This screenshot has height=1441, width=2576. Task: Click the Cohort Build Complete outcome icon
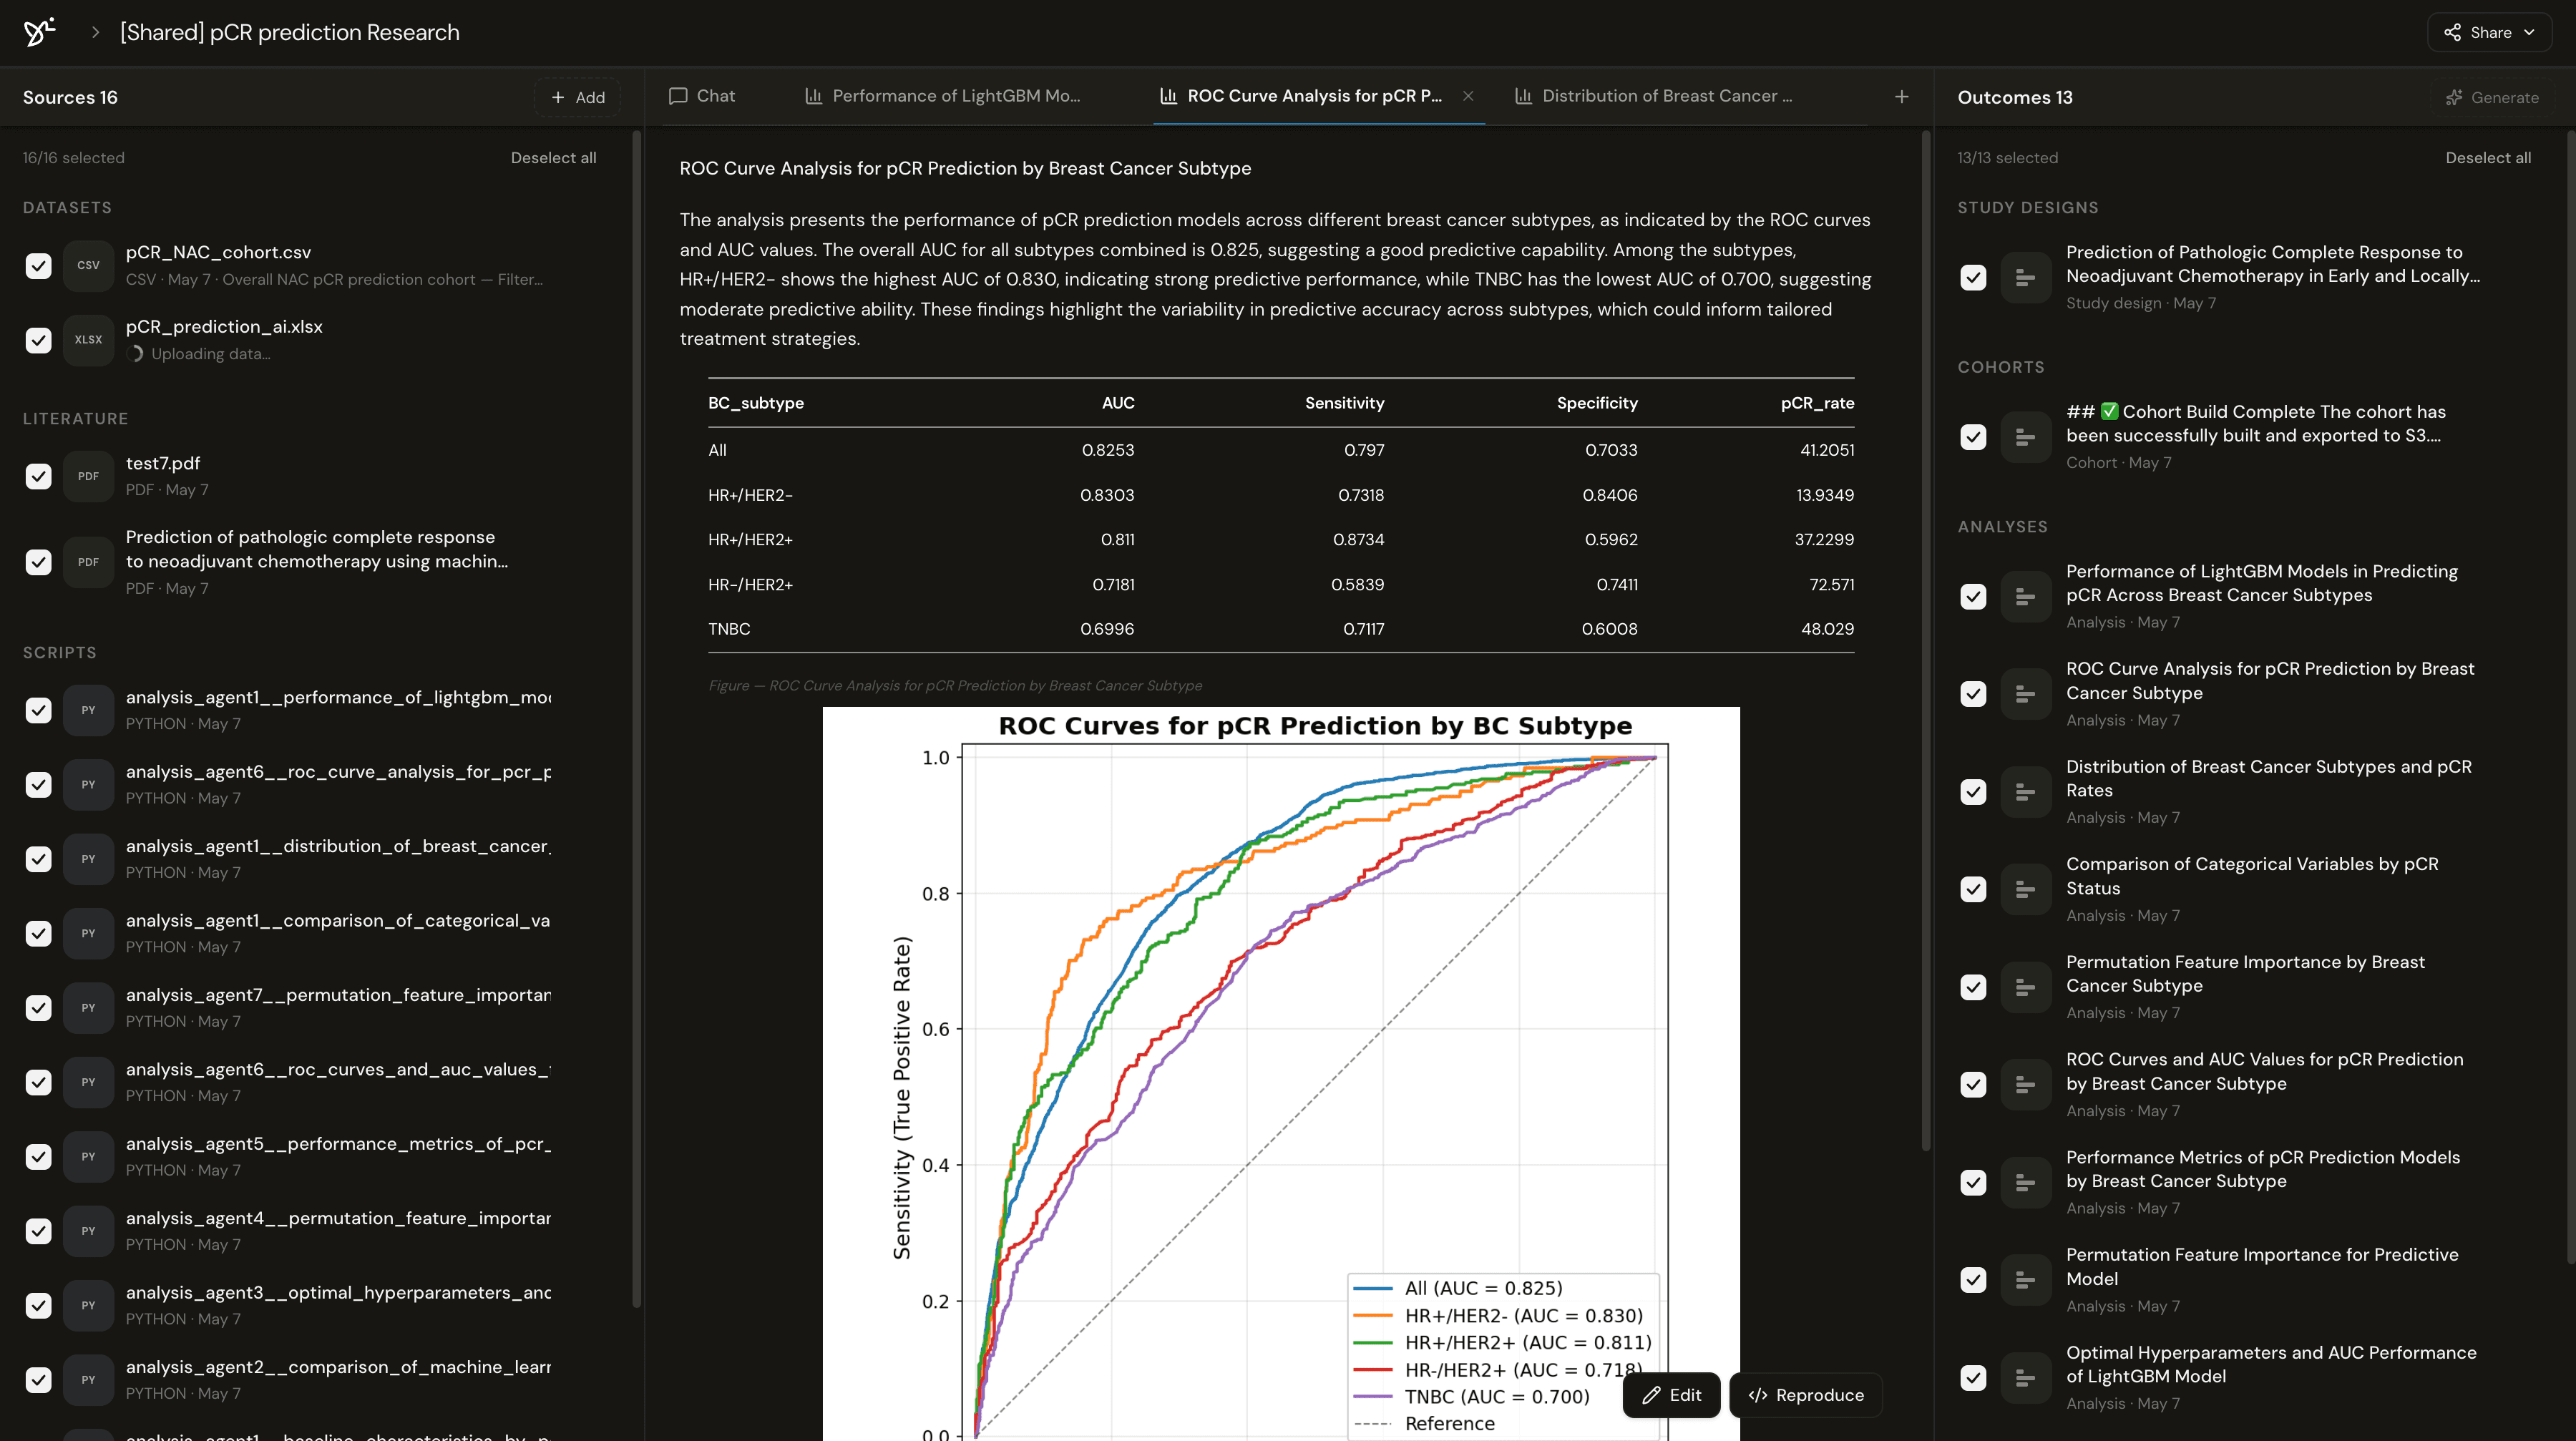click(2025, 437)
